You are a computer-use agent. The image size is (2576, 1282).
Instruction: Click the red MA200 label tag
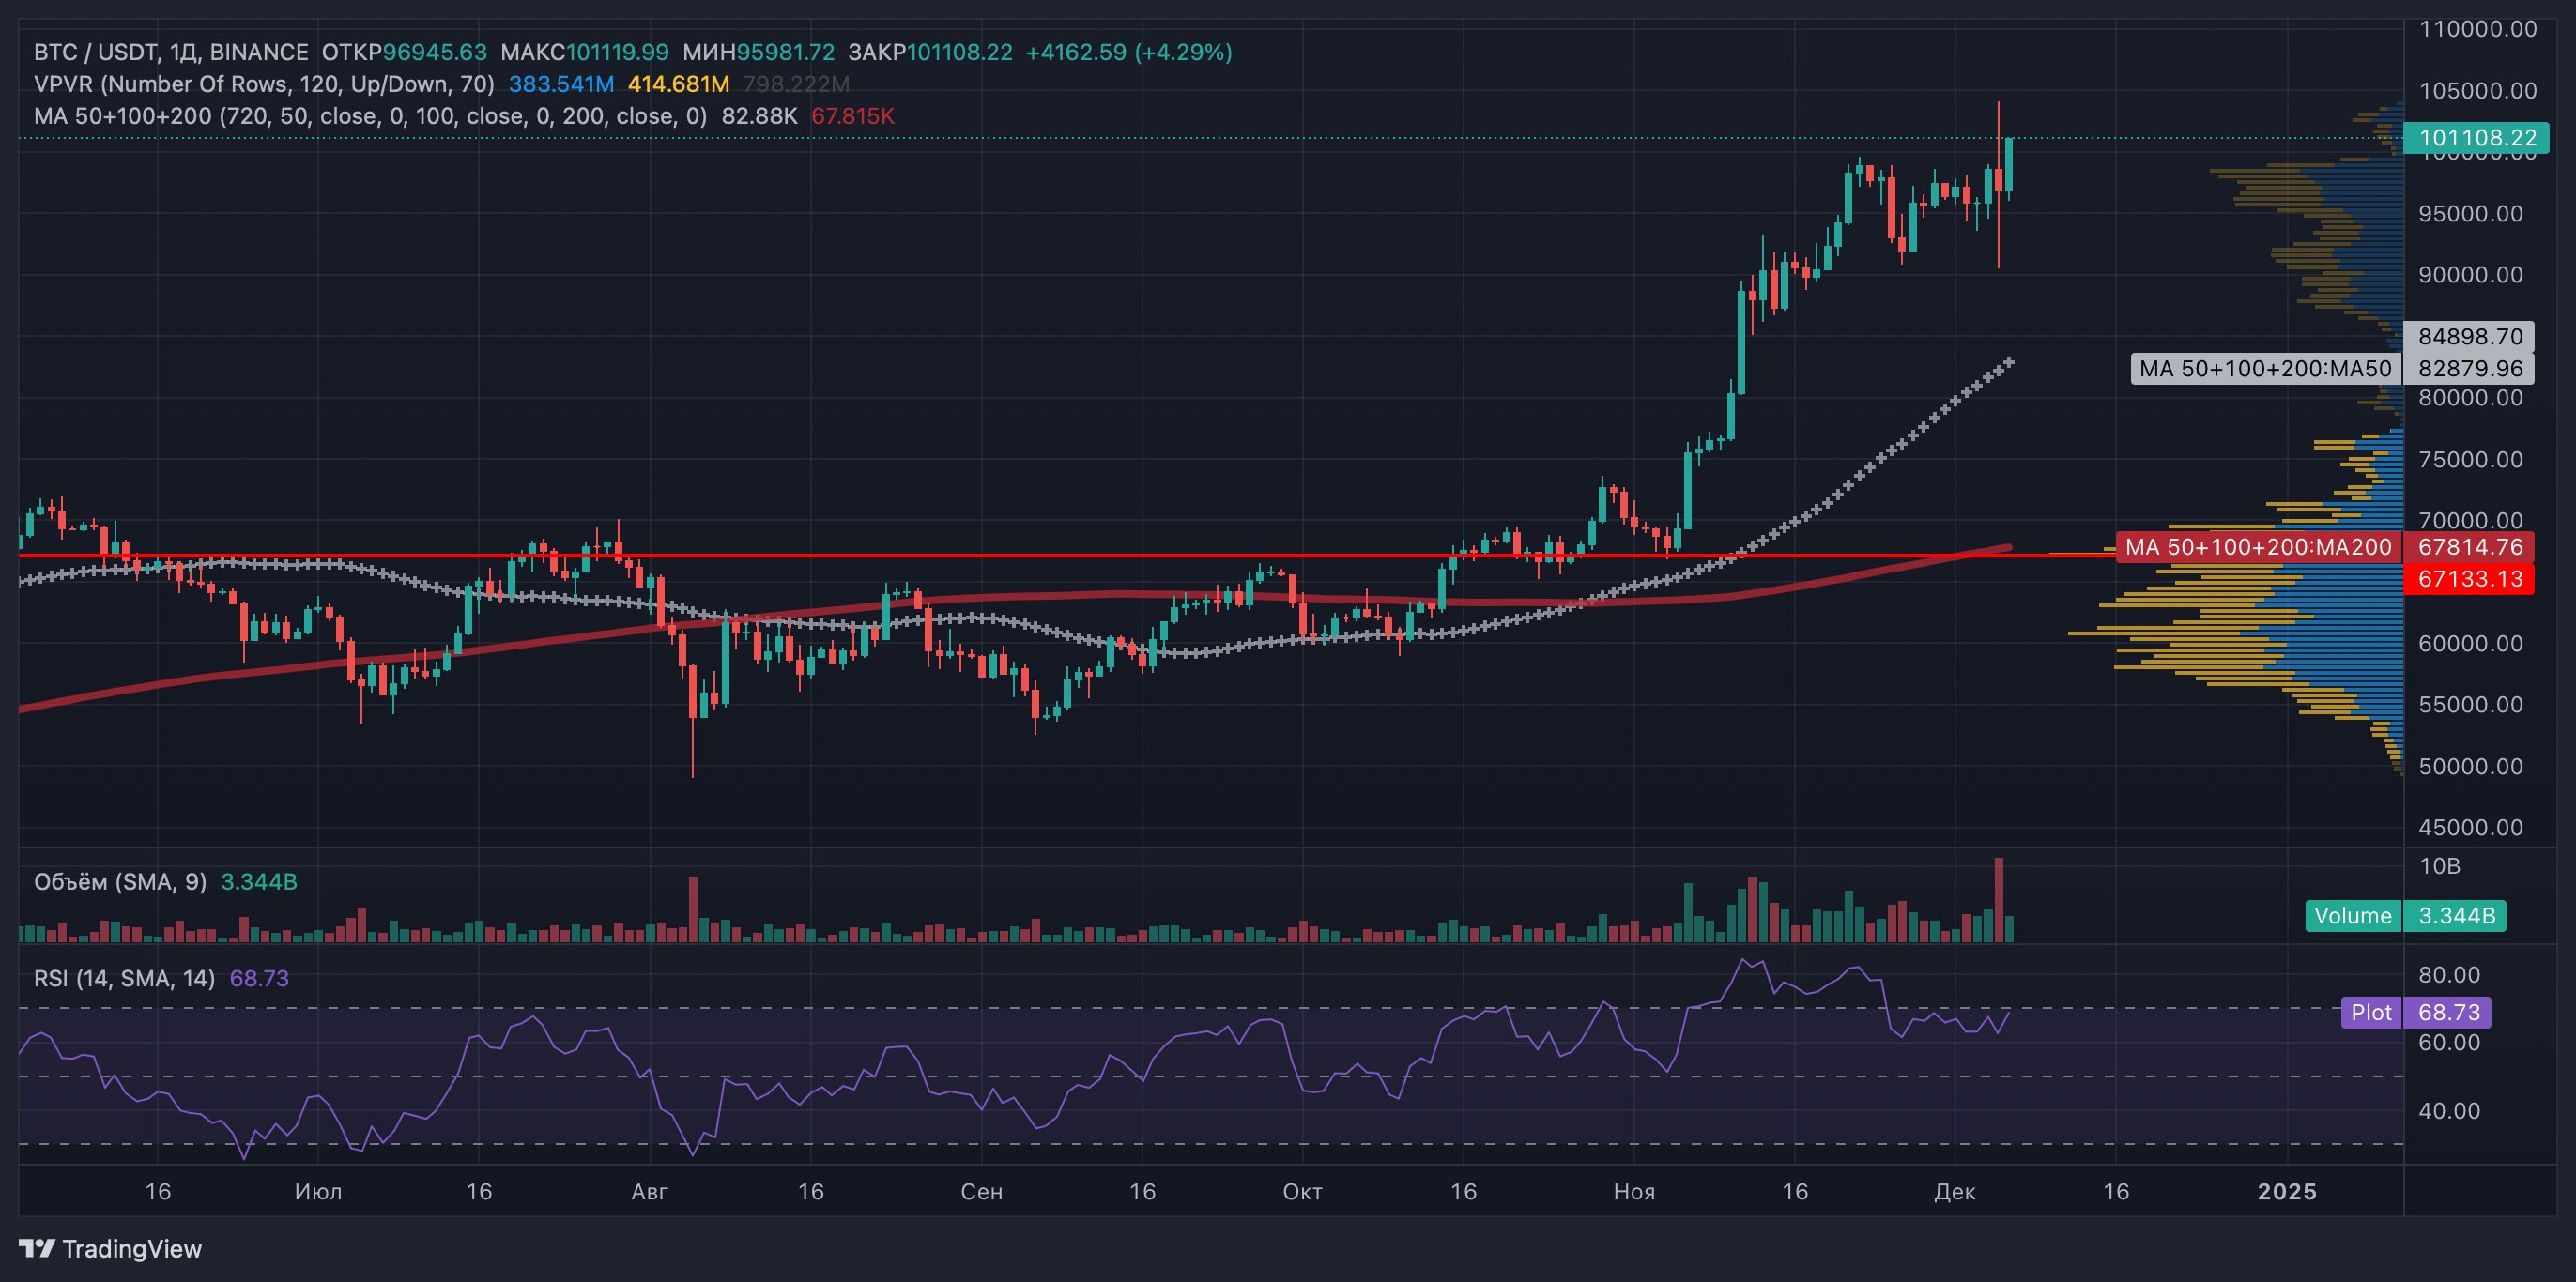2257,547
